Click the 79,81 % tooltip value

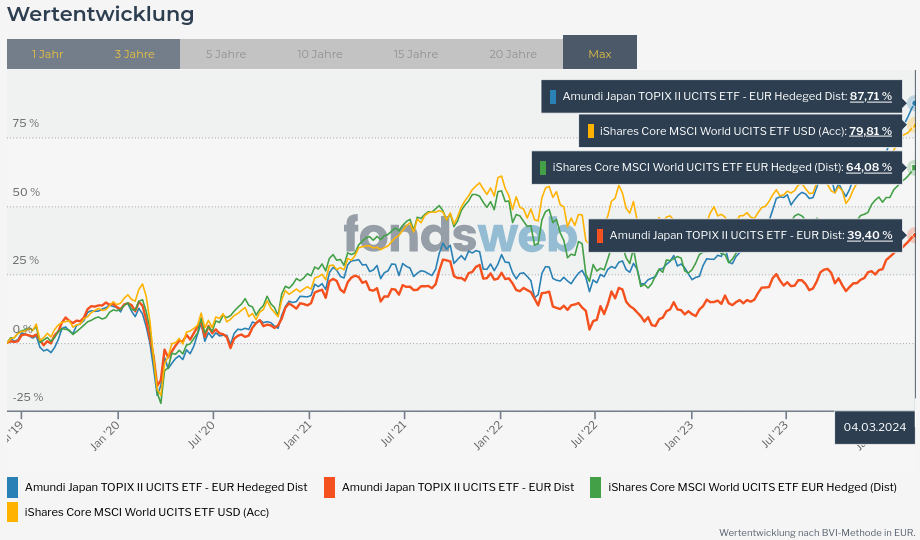click(870, 131)
